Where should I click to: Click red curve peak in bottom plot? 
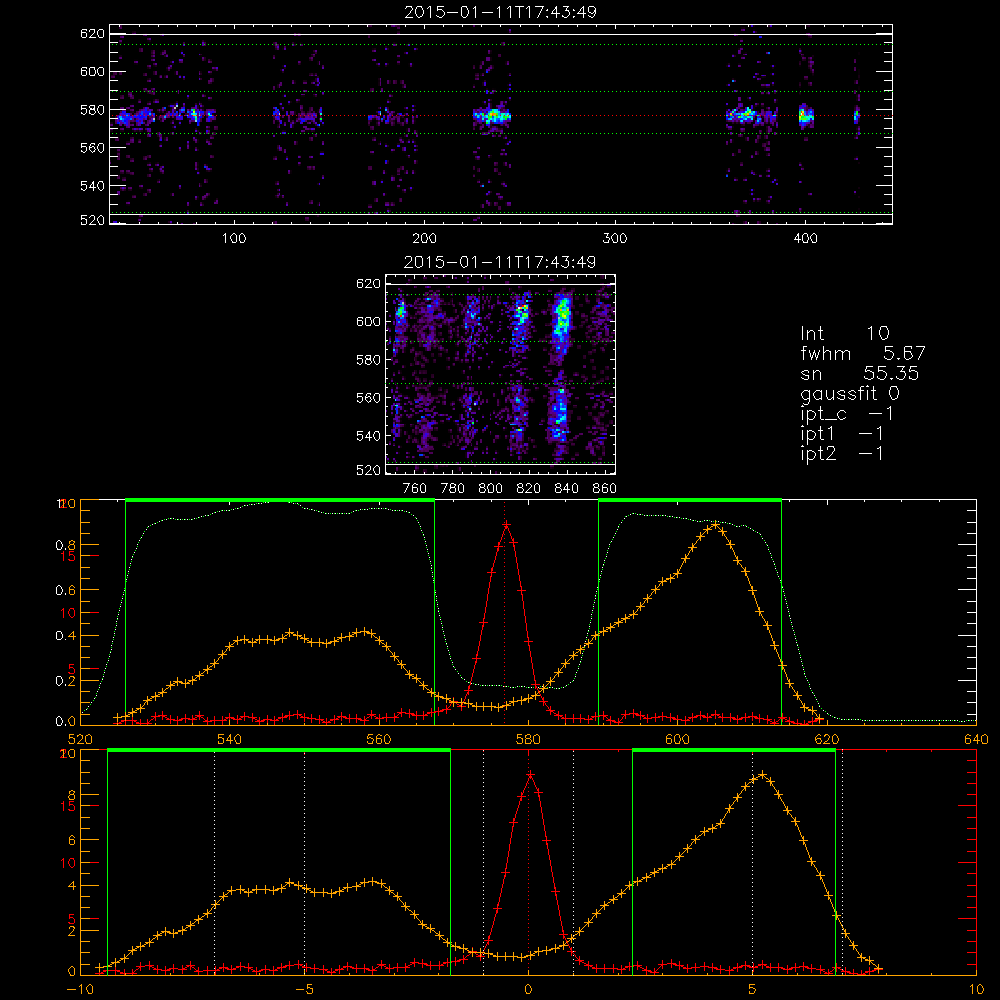pyautogui.click(x=530, y=775)
